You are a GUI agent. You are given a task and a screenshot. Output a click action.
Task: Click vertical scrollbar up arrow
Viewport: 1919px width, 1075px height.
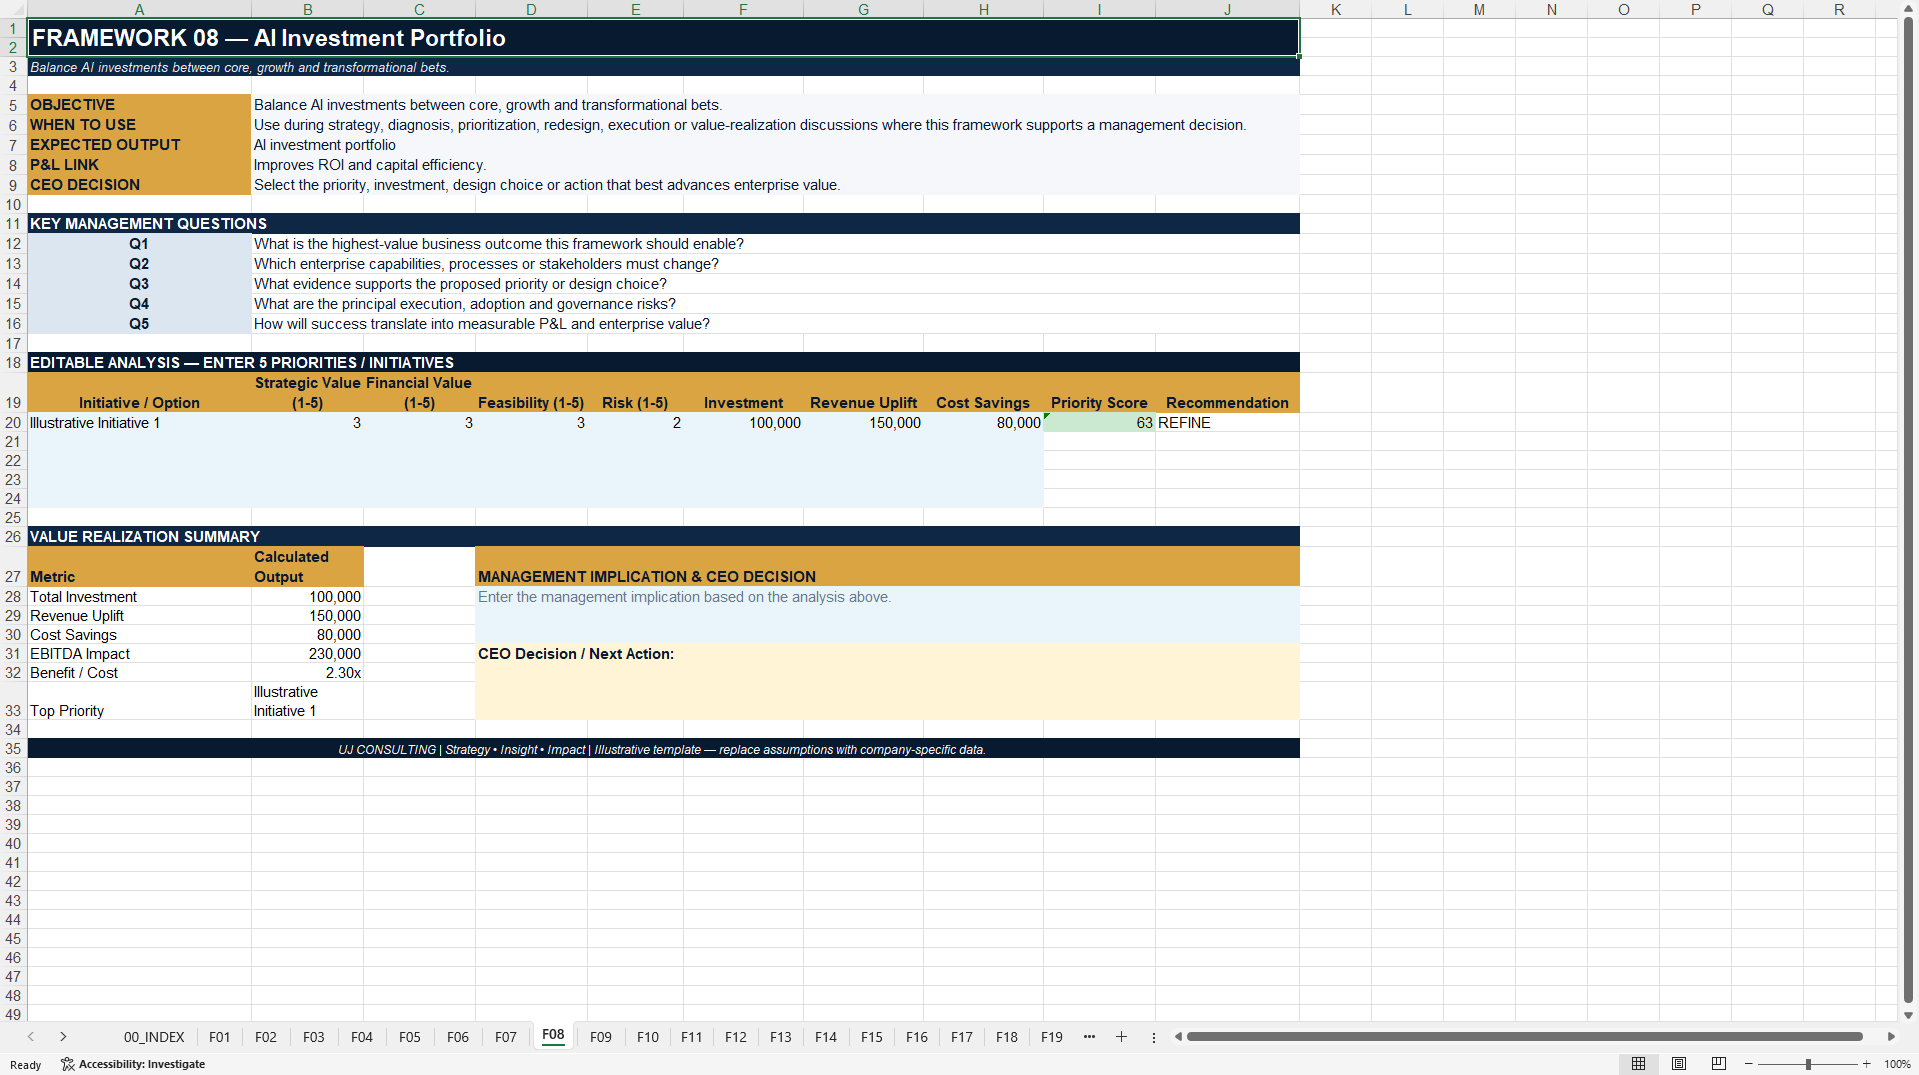1908,9
